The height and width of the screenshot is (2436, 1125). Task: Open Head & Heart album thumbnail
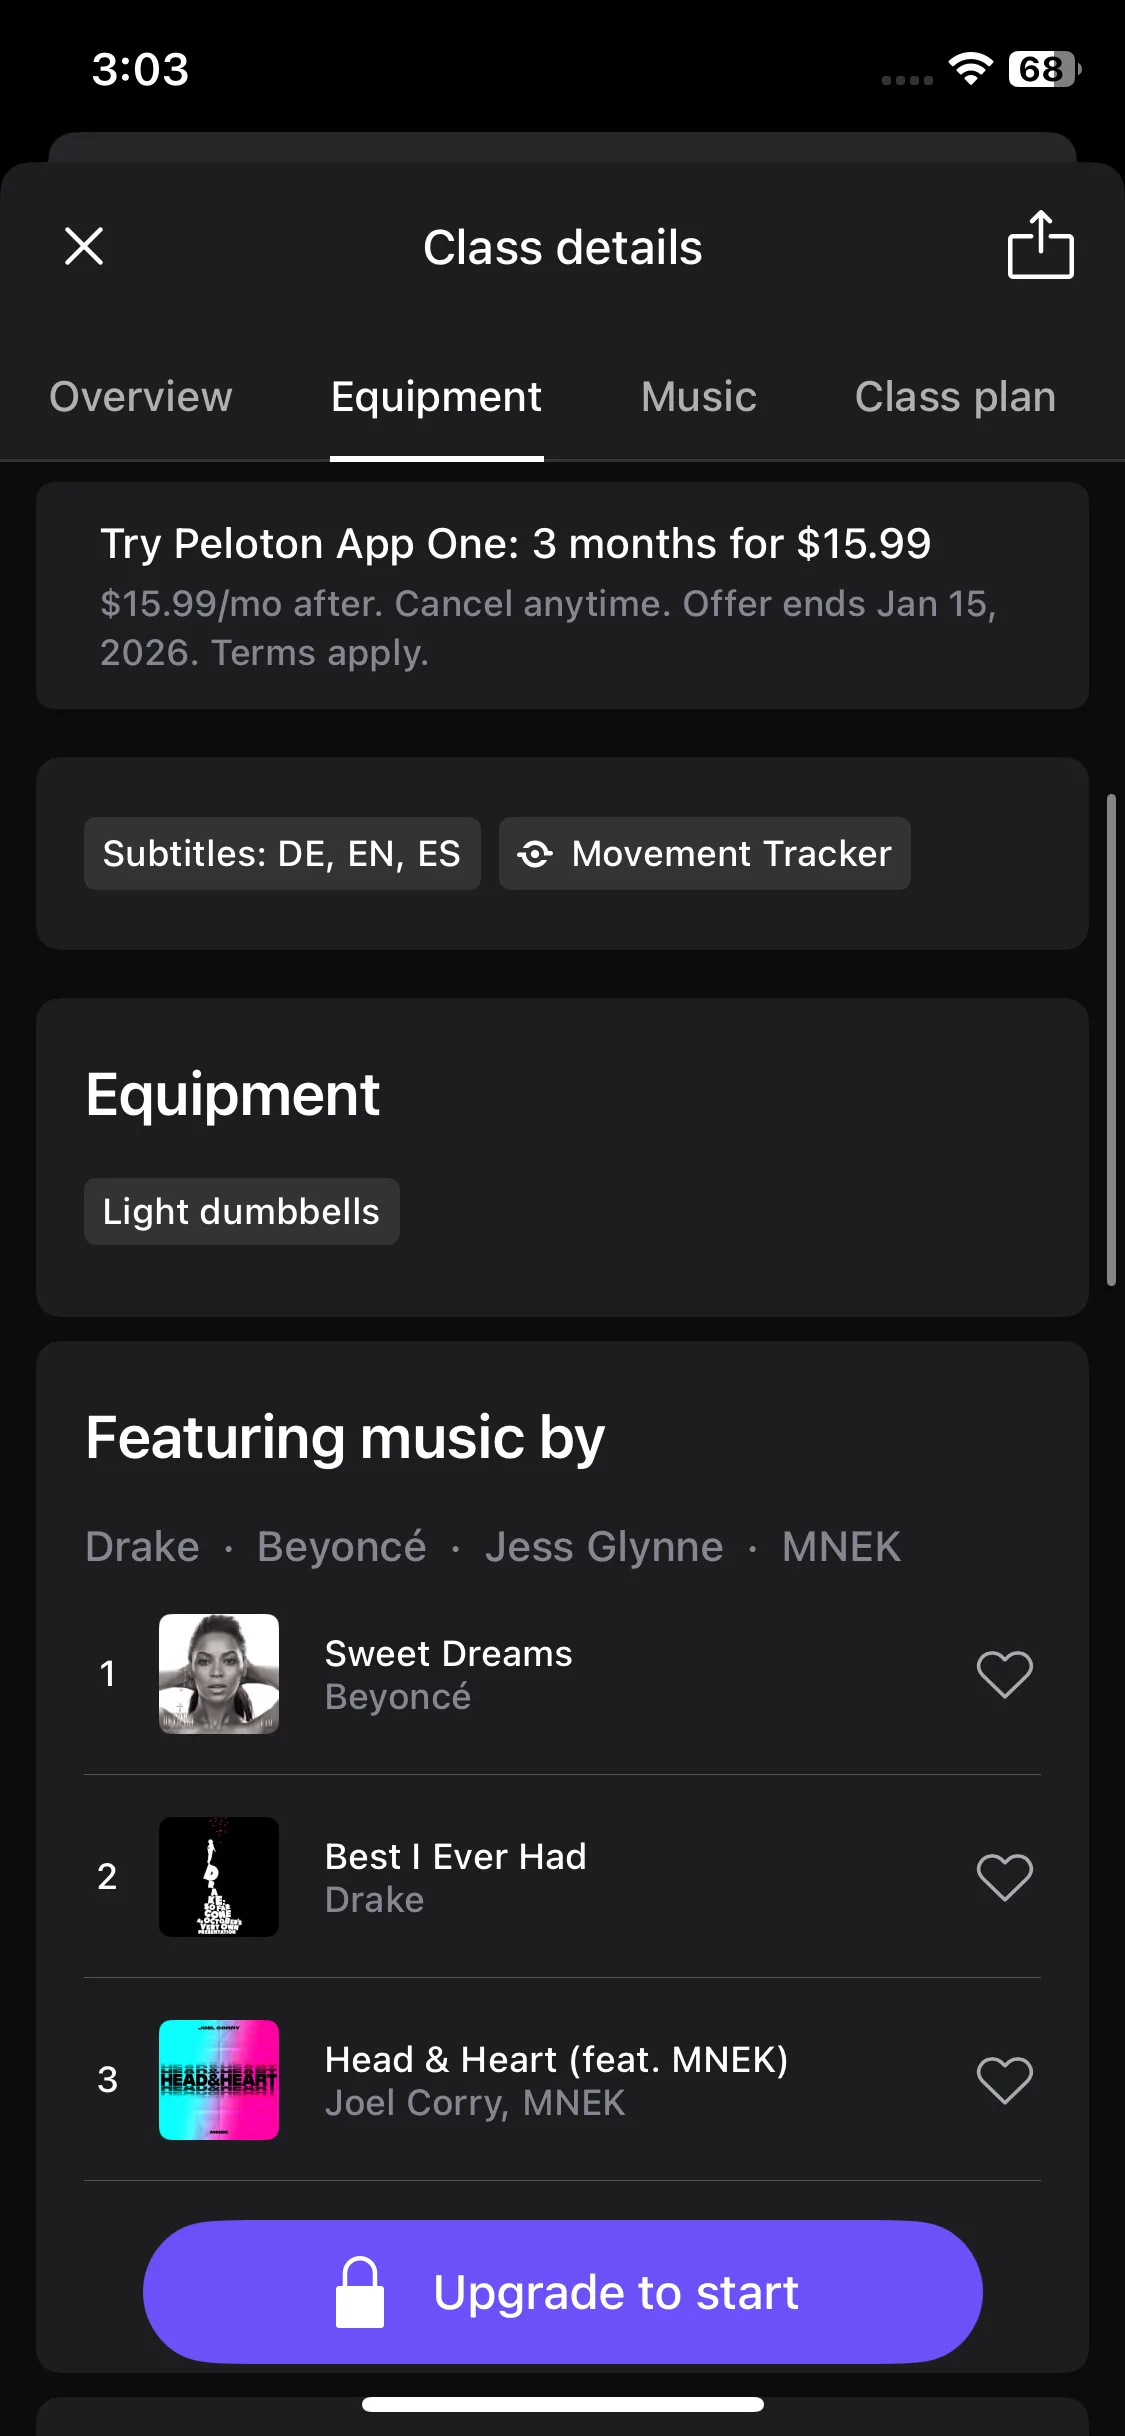click(219, 2080)
